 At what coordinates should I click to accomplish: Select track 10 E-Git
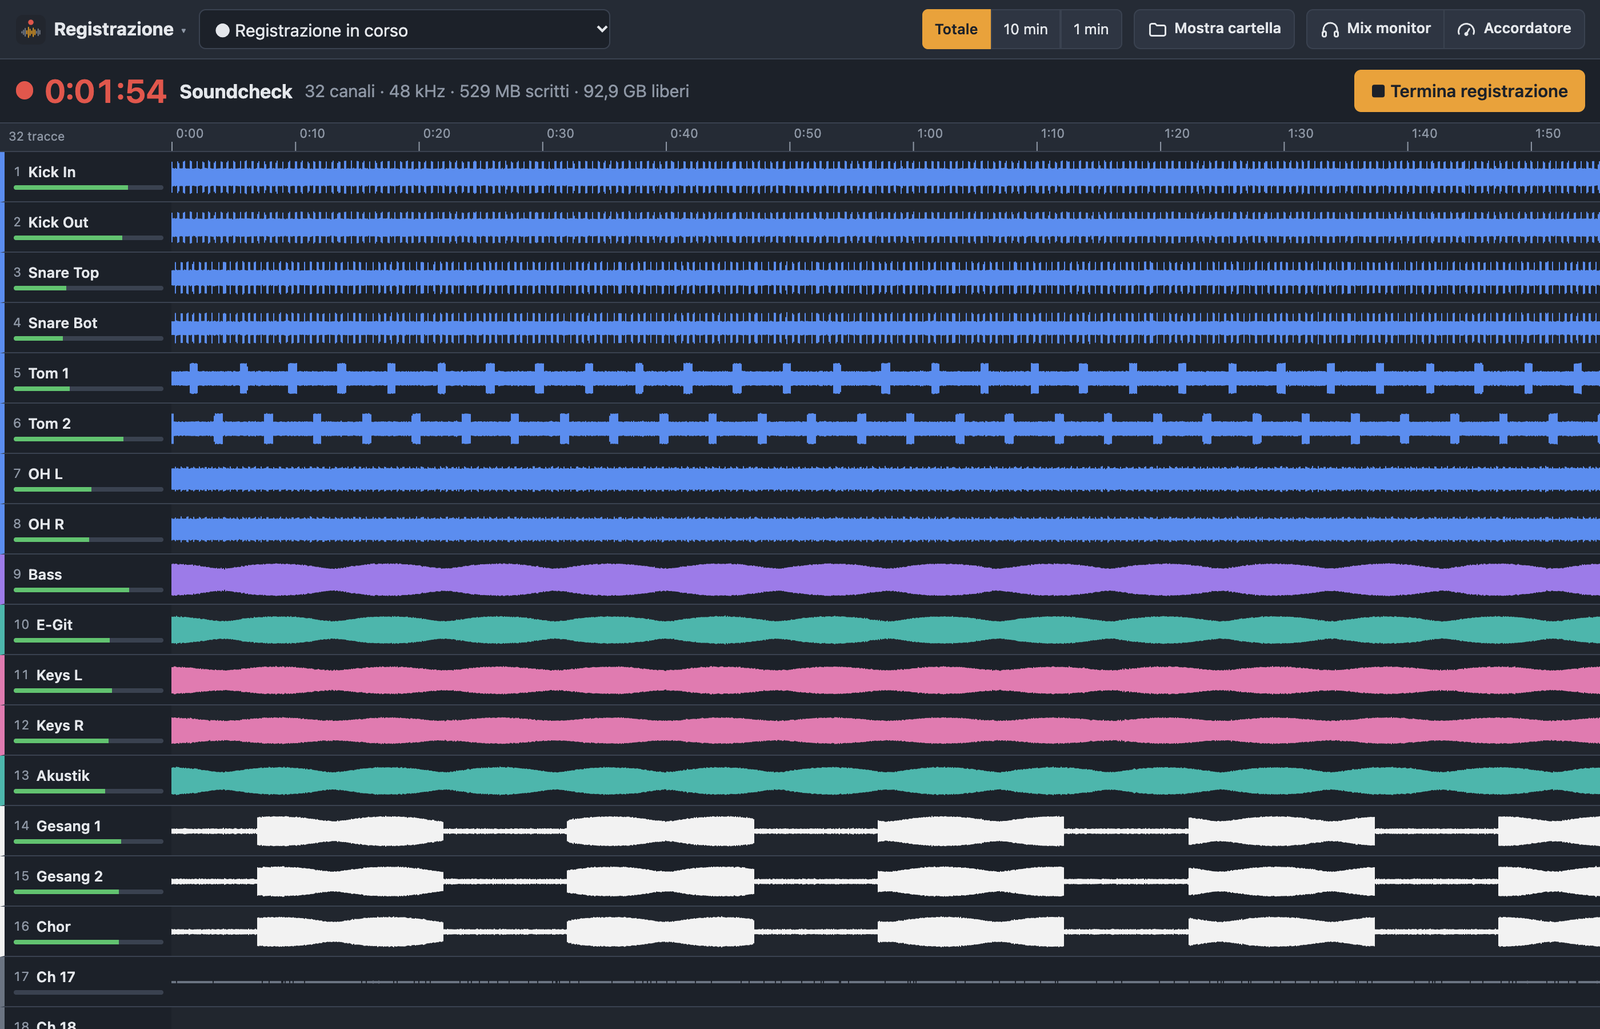click(86, 630)
